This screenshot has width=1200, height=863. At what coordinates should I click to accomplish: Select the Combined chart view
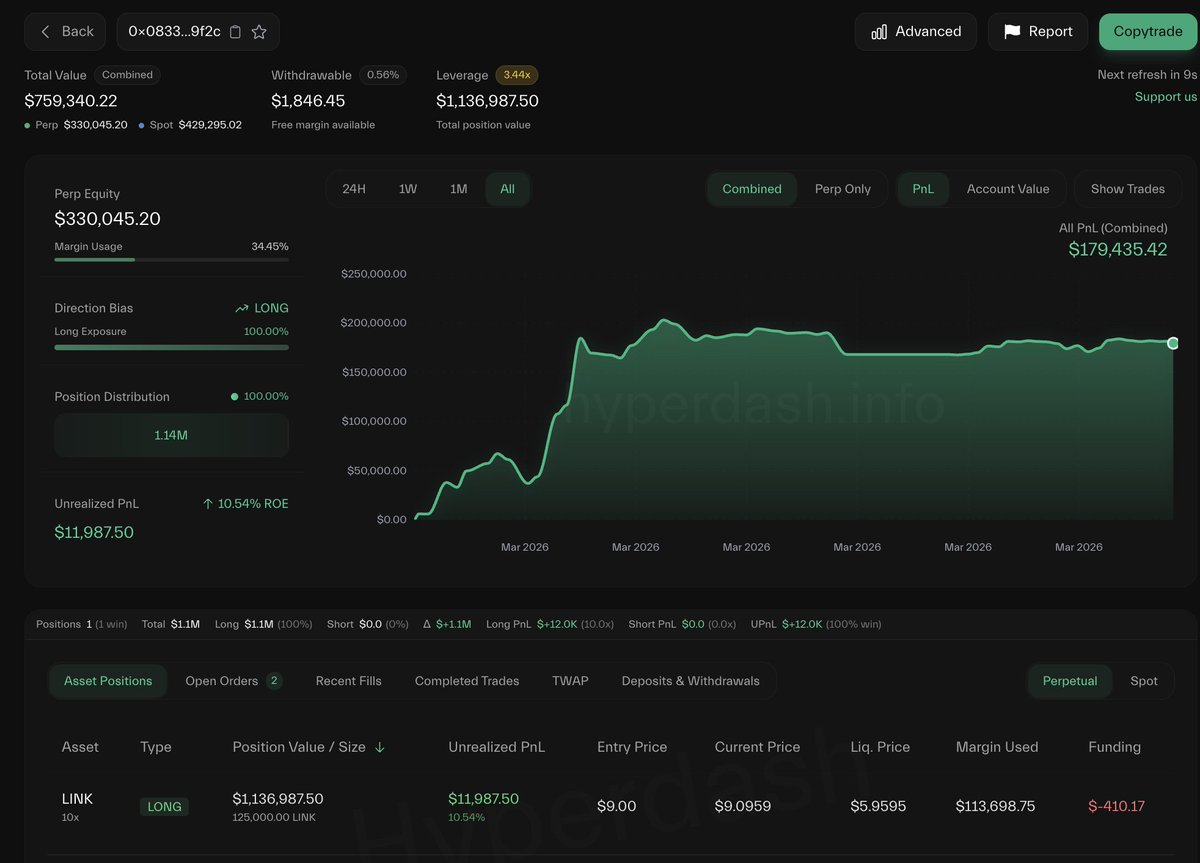[751, 189]
